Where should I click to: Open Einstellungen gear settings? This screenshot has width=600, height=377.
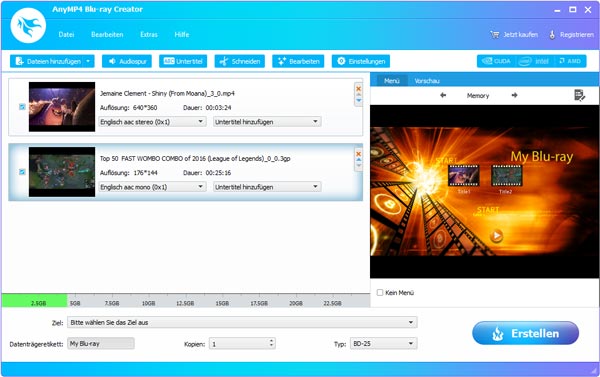361,61
